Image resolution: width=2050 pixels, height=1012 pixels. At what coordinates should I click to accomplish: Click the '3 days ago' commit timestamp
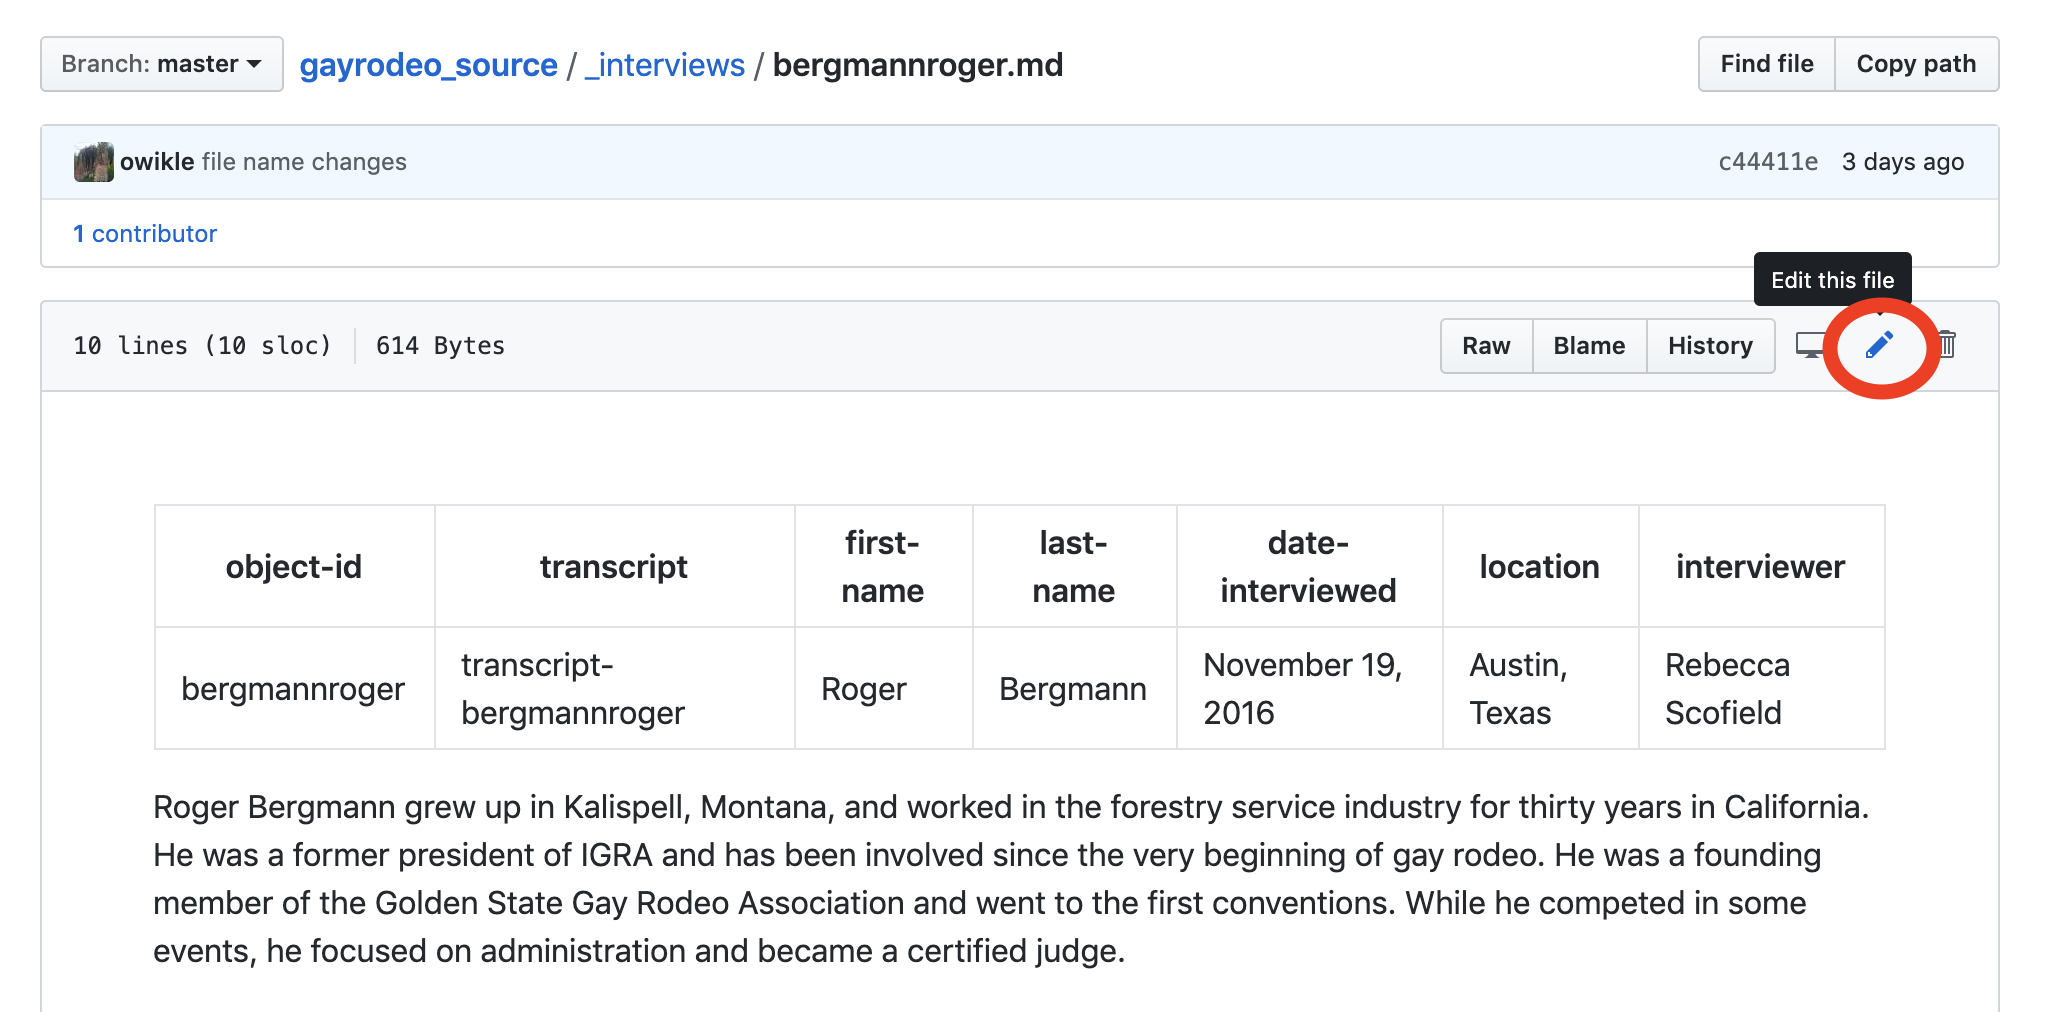pyautogui.click(x=1902, y=161)
